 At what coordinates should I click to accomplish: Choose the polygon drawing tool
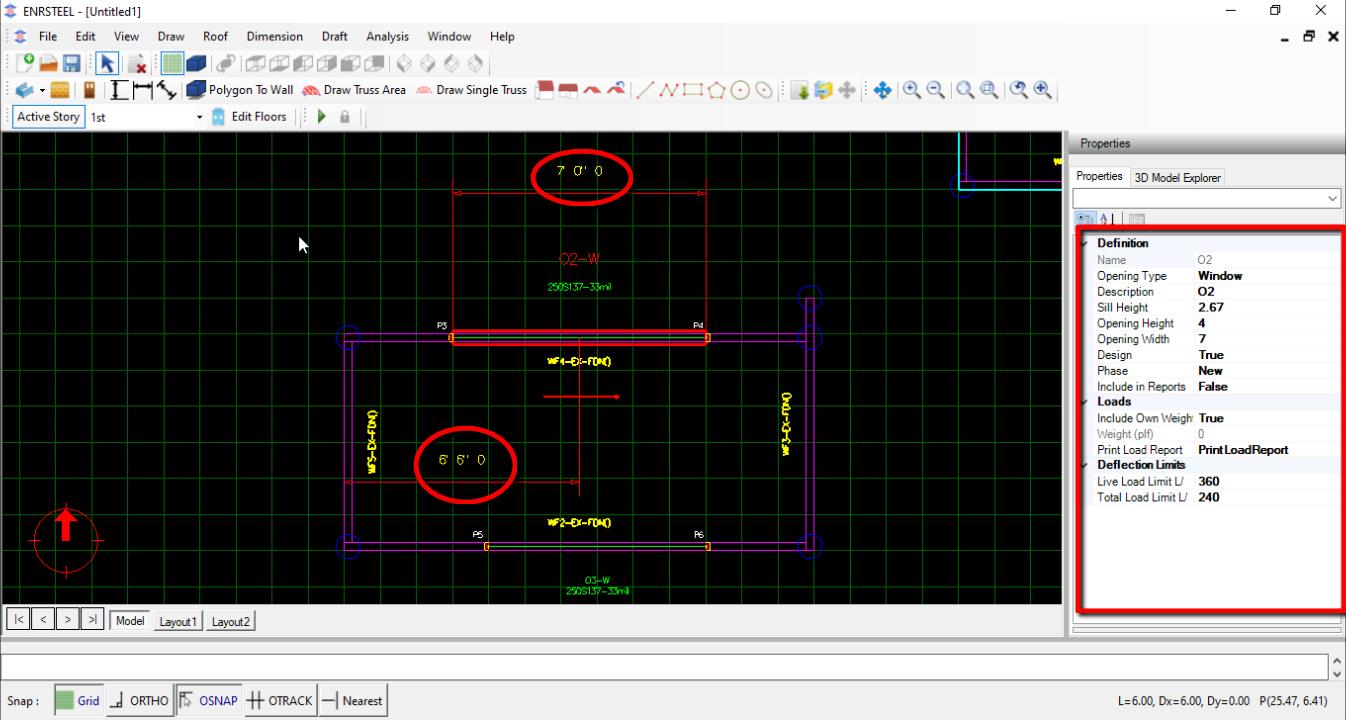point(717,90)
